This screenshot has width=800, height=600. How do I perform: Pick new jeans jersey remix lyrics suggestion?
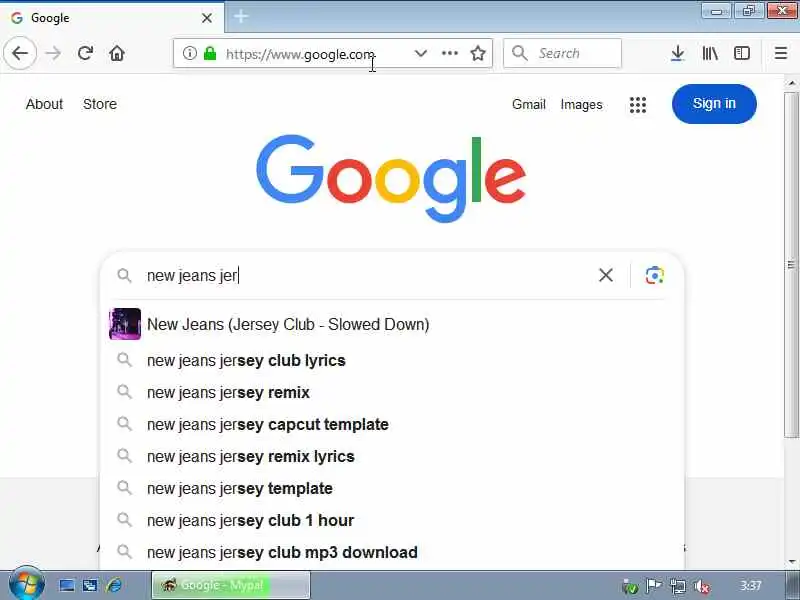pyautogui.click(x=392, y=457)
